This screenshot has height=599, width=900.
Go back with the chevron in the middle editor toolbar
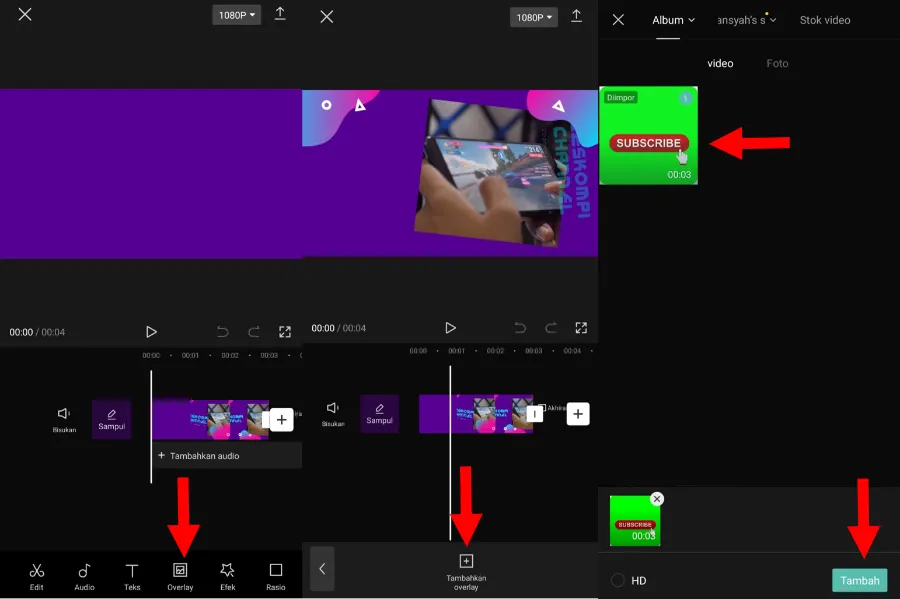(x=322, y=569)
